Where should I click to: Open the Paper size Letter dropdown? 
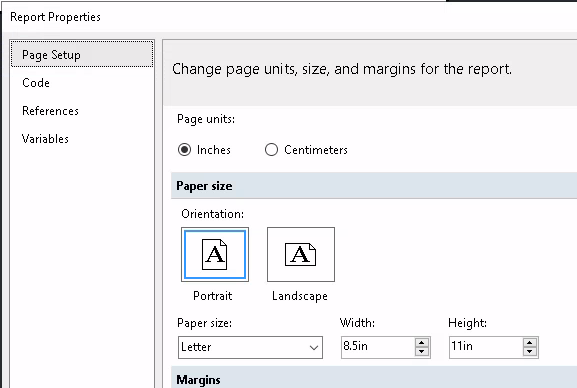click(250, 347)
